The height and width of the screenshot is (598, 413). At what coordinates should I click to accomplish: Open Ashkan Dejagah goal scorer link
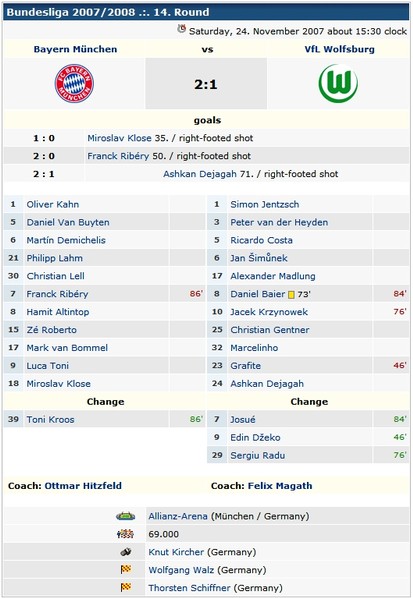tap(200, 174)
